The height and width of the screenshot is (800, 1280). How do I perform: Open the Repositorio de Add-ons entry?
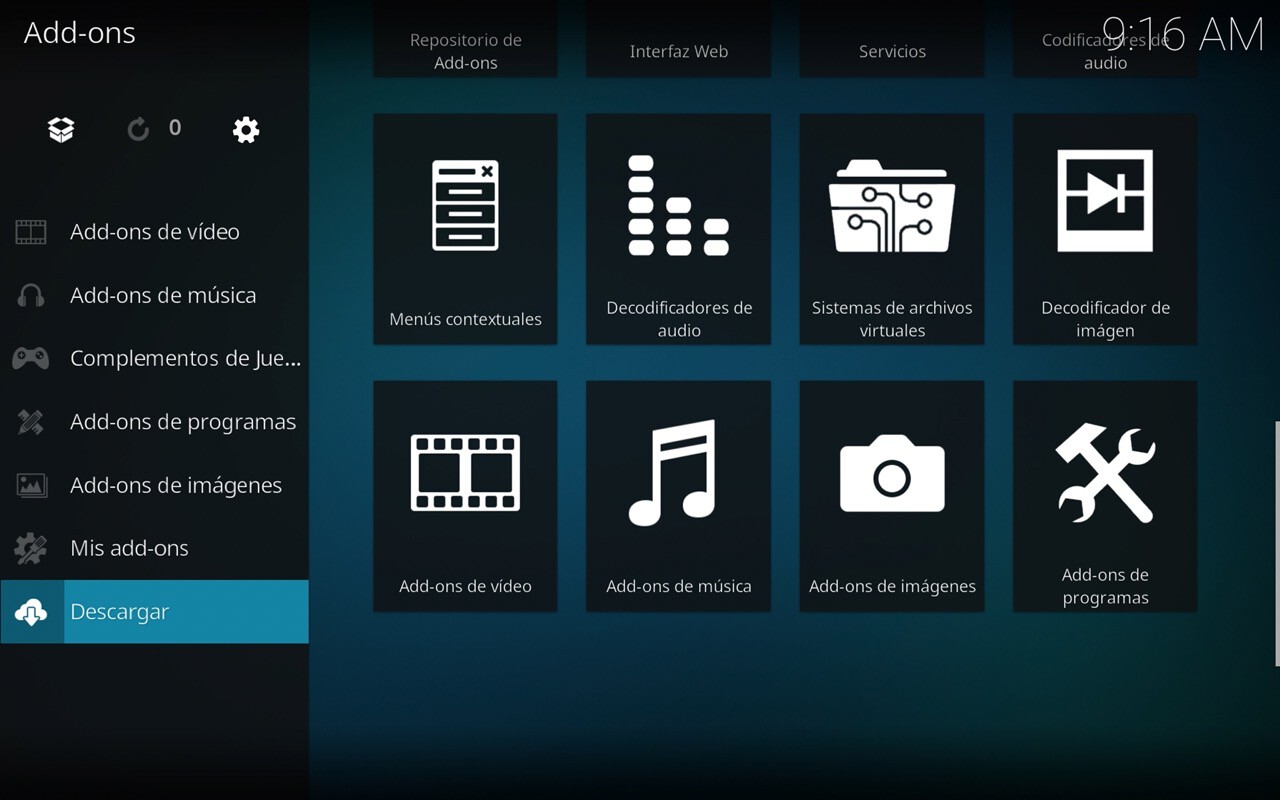(465, 40)
